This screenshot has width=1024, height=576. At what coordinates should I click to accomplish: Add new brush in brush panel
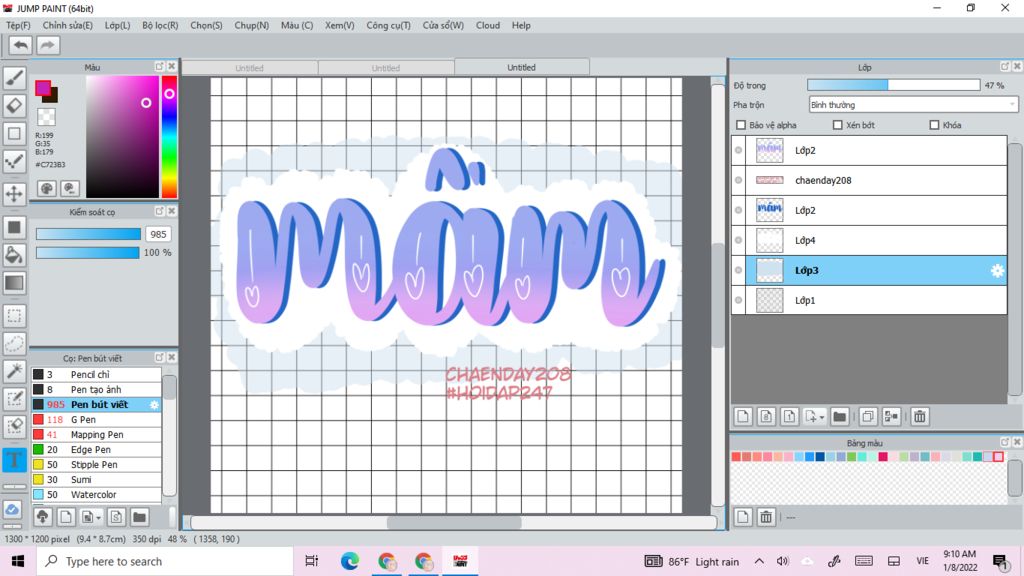pyautogui.click(x=66, y=517)
